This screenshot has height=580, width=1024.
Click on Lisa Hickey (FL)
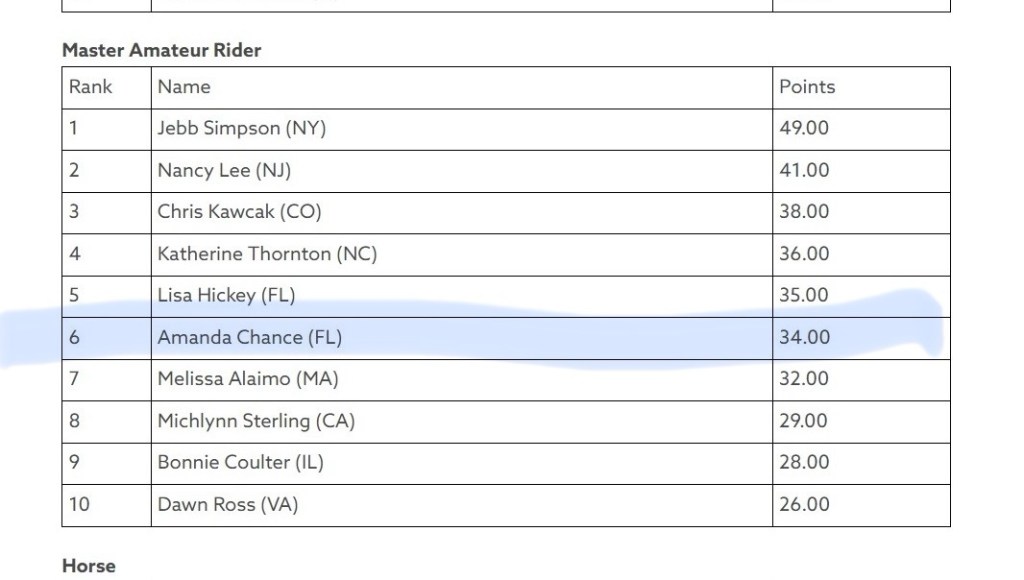point(226,295)
